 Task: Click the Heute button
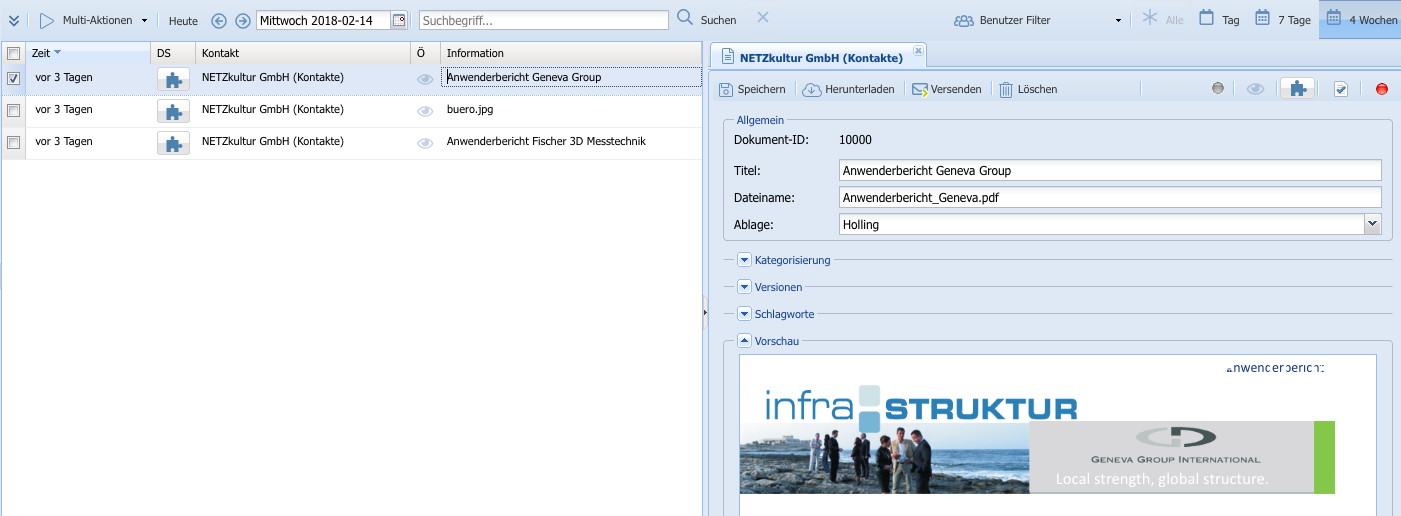[x=183, y=21]
